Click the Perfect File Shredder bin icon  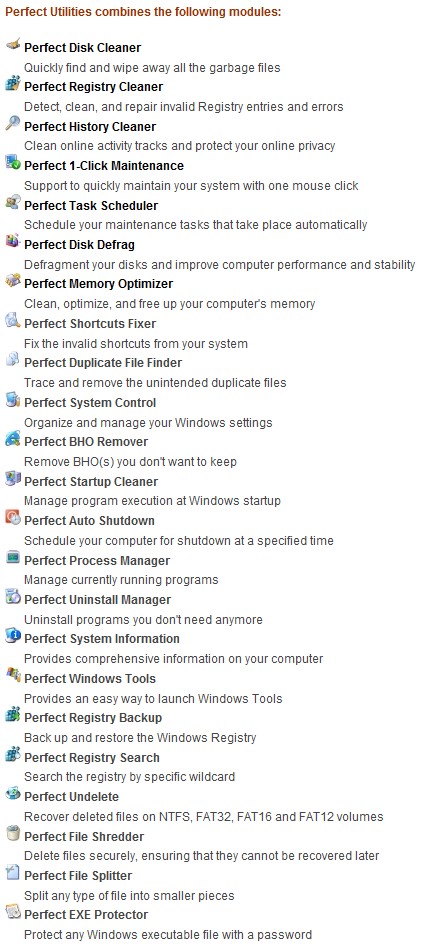[13, 833]
